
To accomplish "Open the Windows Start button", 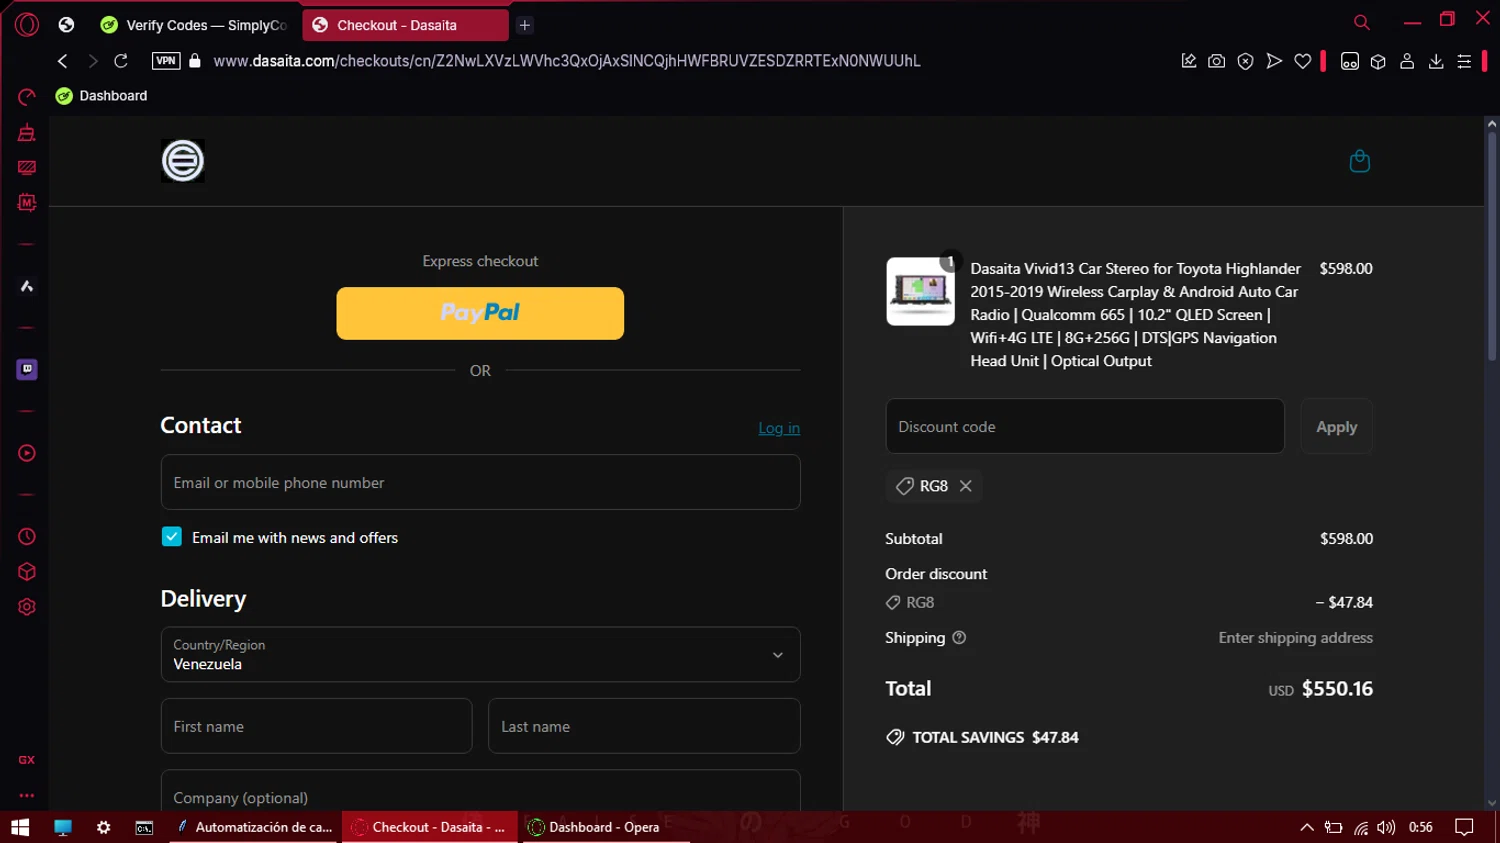I will (x=20, y=827).
